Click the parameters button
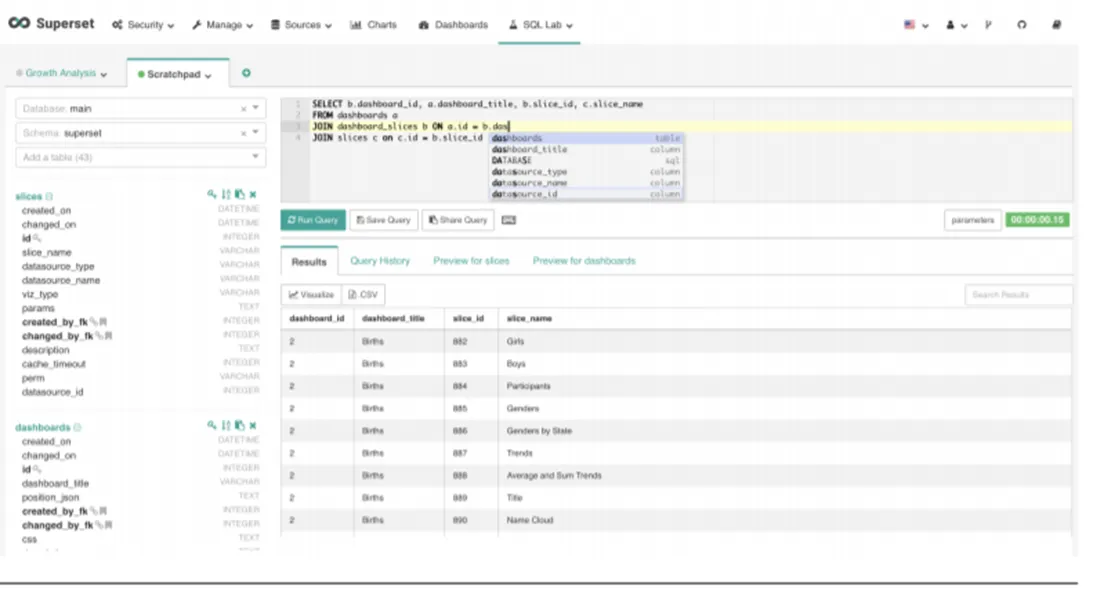Viewport: 1093px width, 596px height. click(972, 220)
